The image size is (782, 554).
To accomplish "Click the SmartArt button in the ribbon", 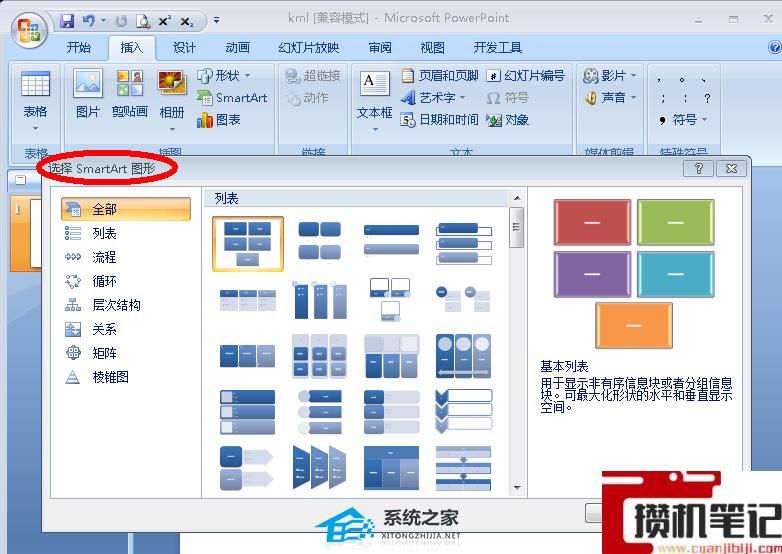I will click(x=232, y=98).
